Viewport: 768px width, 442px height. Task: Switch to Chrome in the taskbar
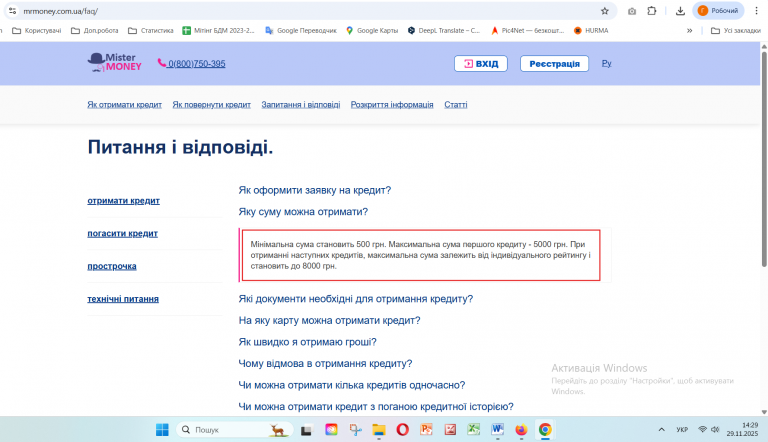click(x=545, y=430)
